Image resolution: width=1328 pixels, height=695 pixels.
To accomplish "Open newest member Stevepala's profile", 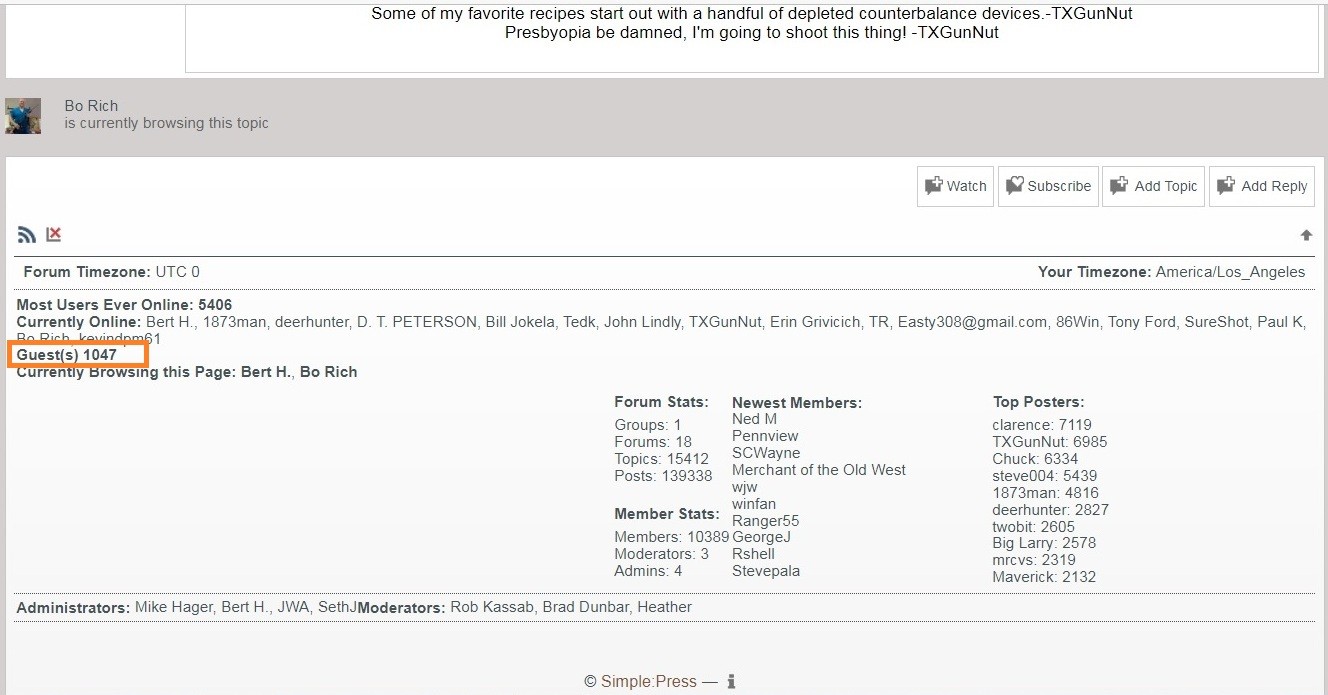I will [x=765, y=571].
